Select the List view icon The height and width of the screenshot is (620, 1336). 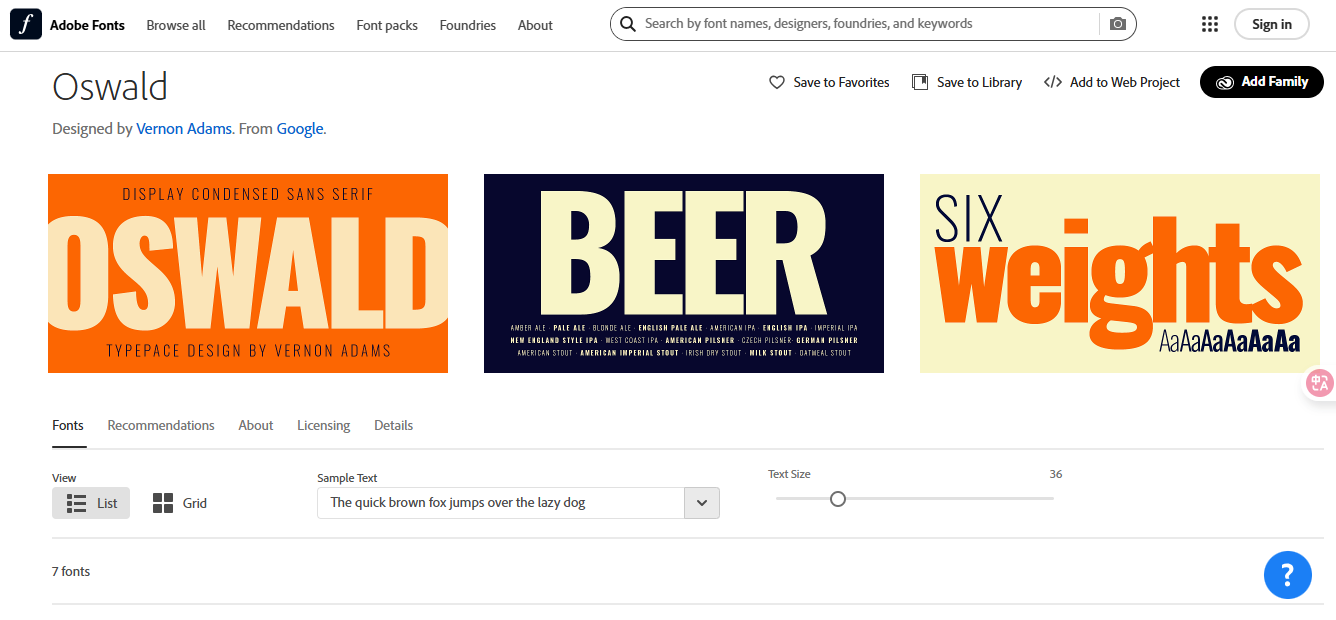point(90,502)
